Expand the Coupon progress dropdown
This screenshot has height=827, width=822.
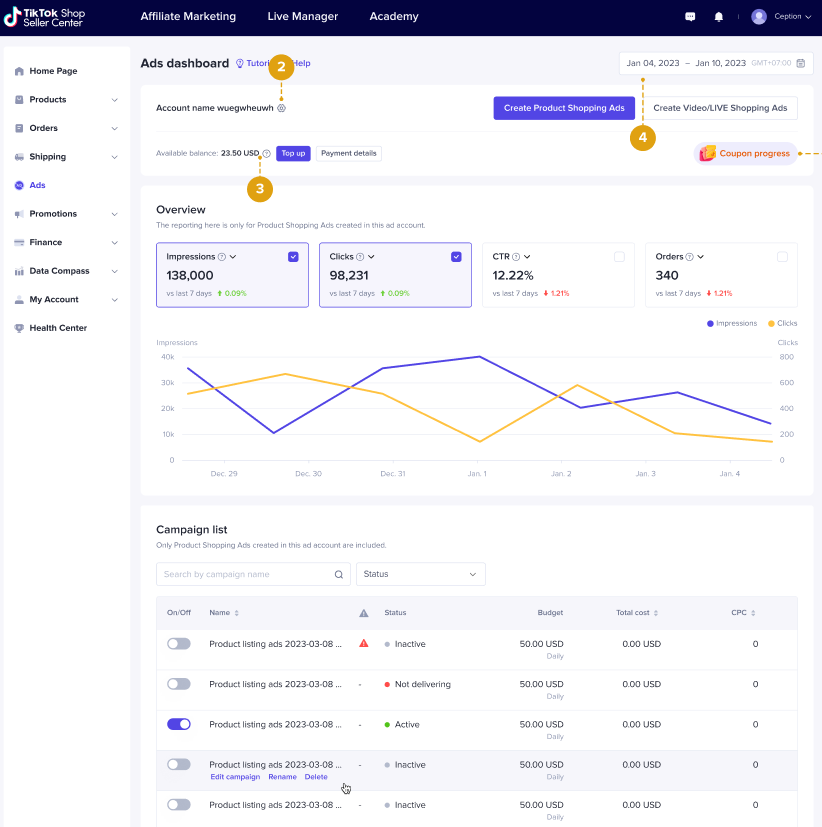tap(807, 154)
